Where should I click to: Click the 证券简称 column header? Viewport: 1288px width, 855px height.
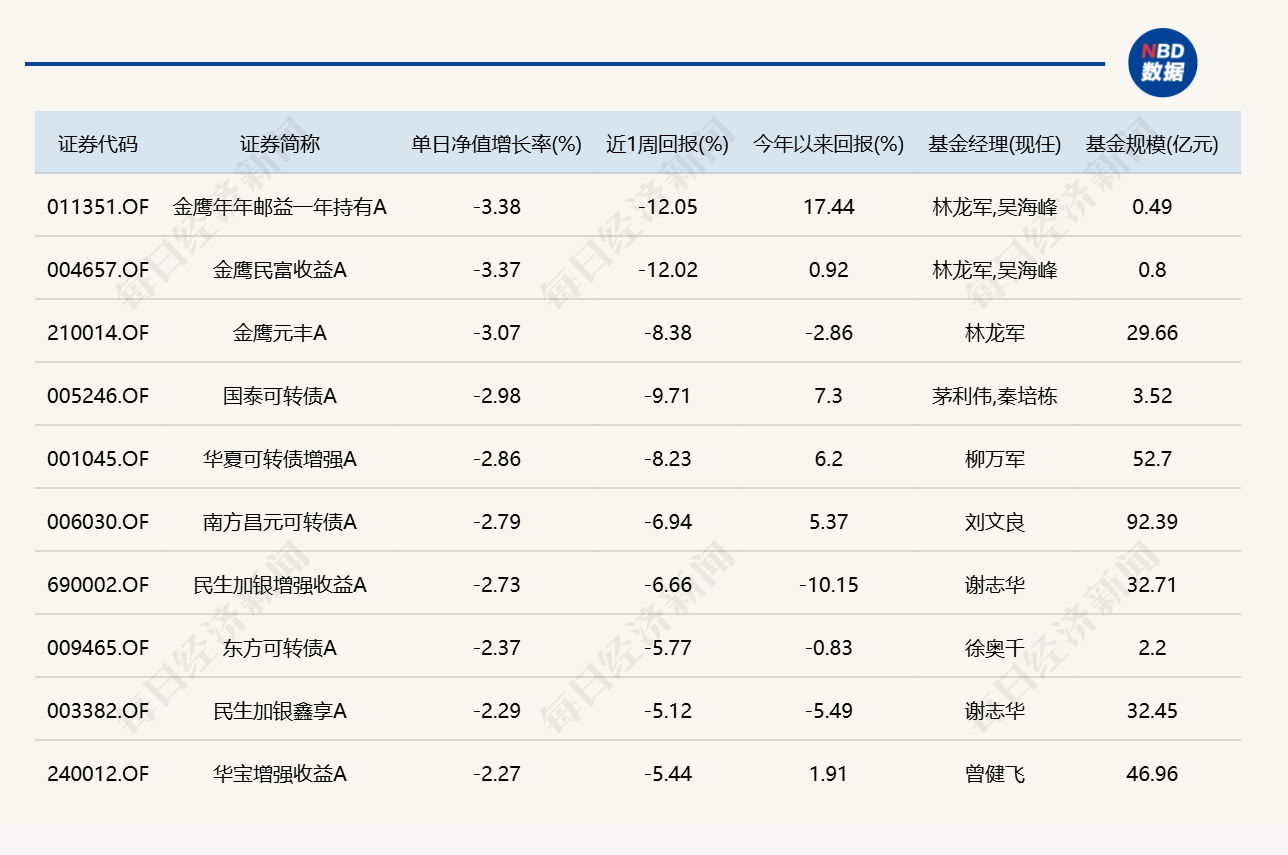[x=280, y=144]
